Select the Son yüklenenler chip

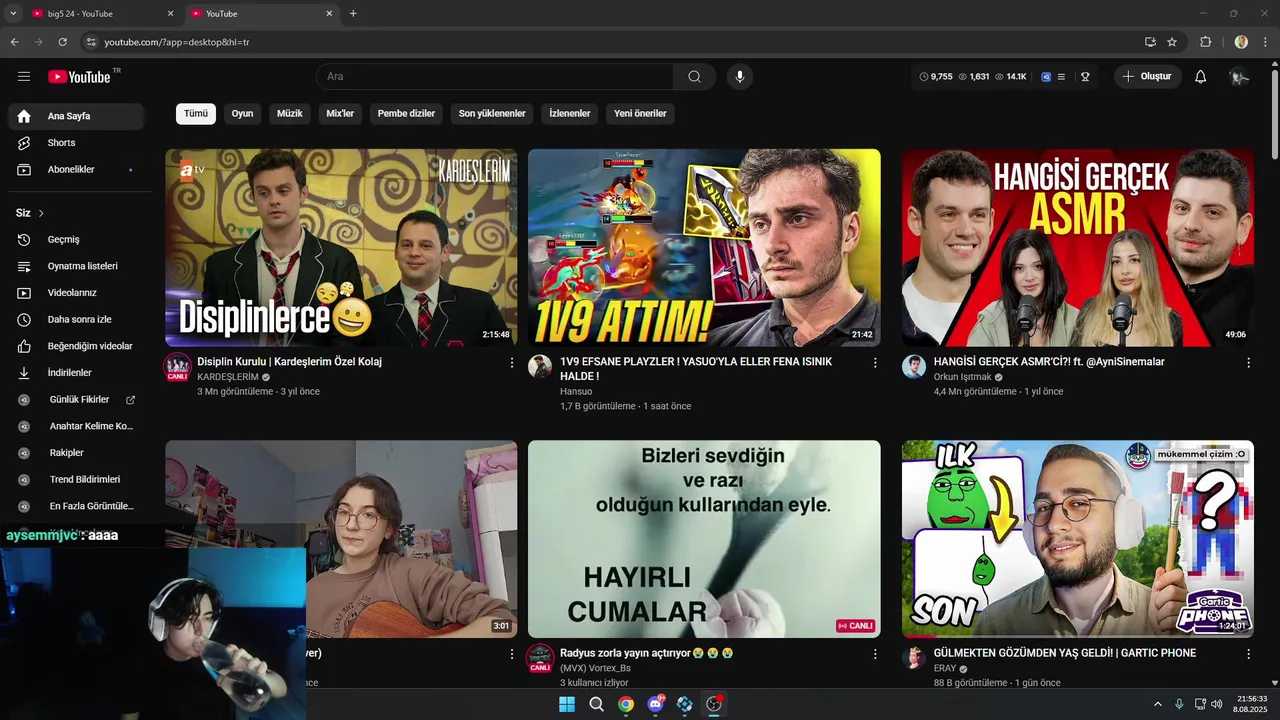492,114
